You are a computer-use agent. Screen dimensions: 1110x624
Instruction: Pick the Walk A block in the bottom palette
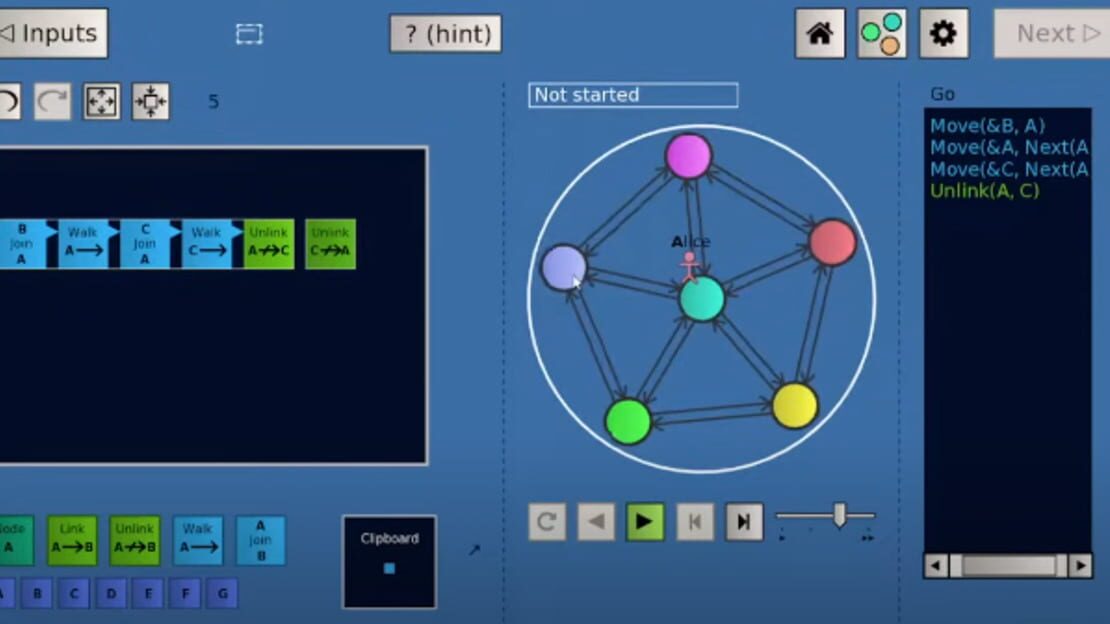pyautogui.click(x=198, y=540)
